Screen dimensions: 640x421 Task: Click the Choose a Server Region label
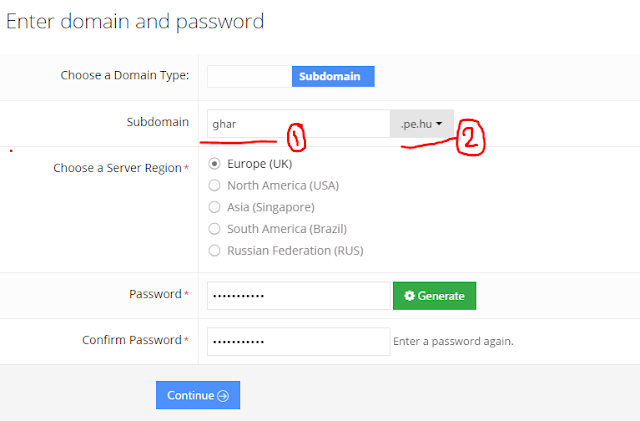click(x=118, y=168)
